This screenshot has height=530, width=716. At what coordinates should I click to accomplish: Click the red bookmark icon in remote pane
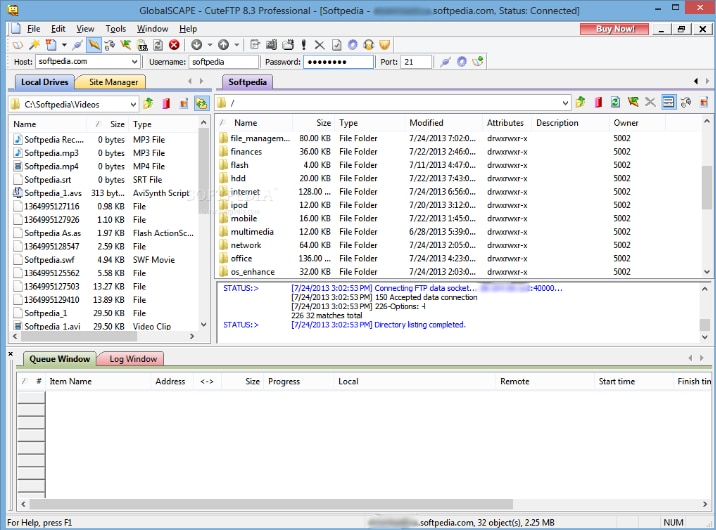pyautogui.click(x=598, y=102)
